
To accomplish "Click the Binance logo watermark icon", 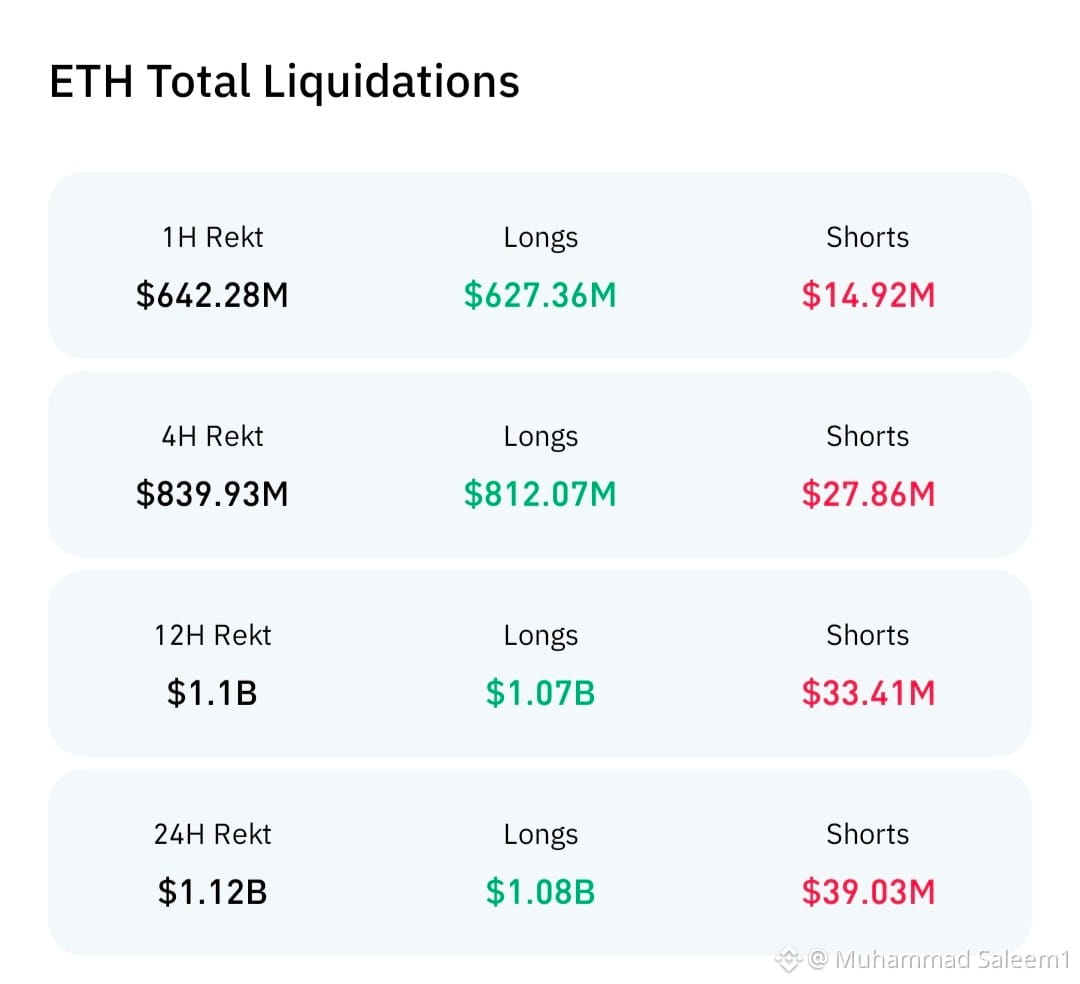I will [x=788, y=959].
